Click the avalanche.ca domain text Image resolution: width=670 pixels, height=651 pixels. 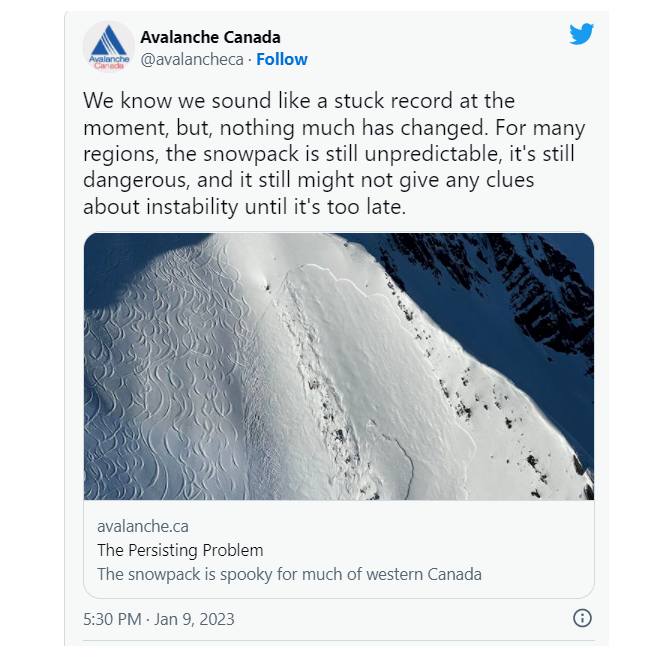pyautogui.click(x=143, y=526)
